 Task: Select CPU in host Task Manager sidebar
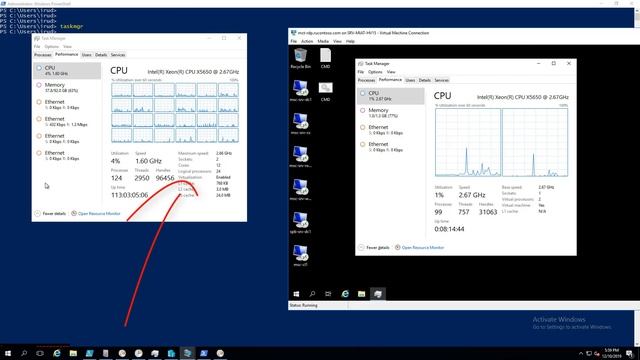[67, 70]
